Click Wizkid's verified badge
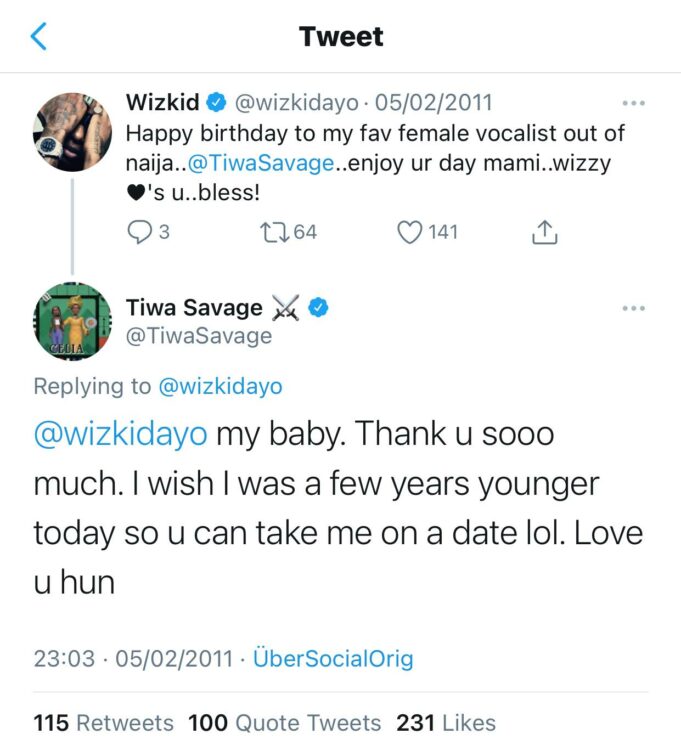Screen dimensions: 681x745 [x=215, y=102]
